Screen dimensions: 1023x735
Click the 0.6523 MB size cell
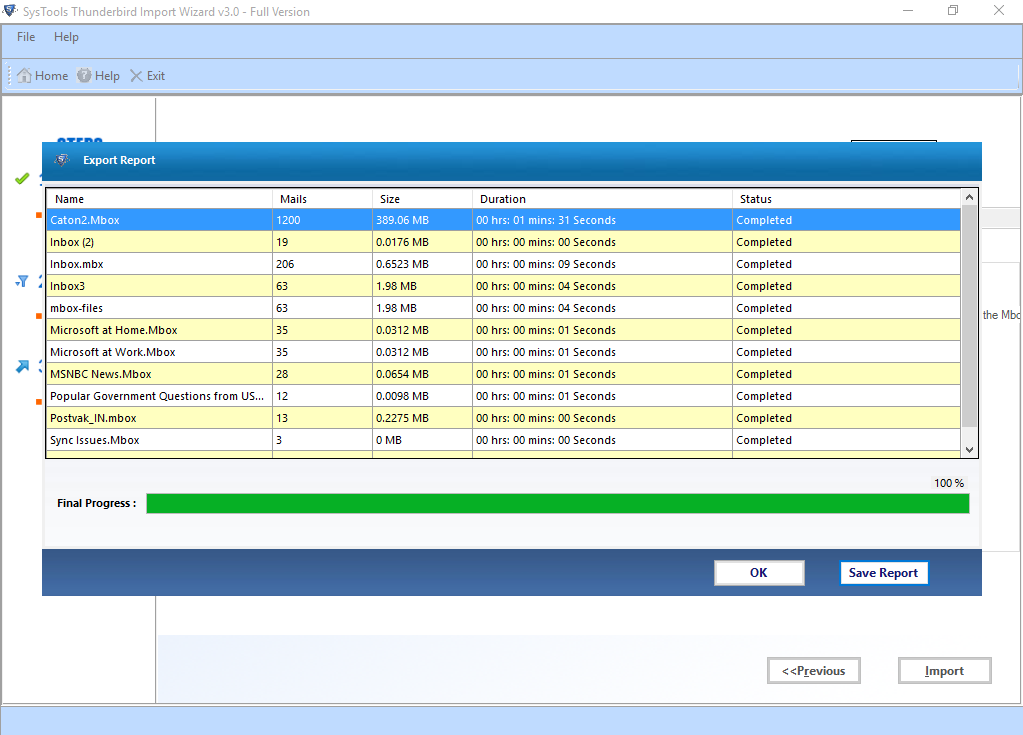click(422, 264)
